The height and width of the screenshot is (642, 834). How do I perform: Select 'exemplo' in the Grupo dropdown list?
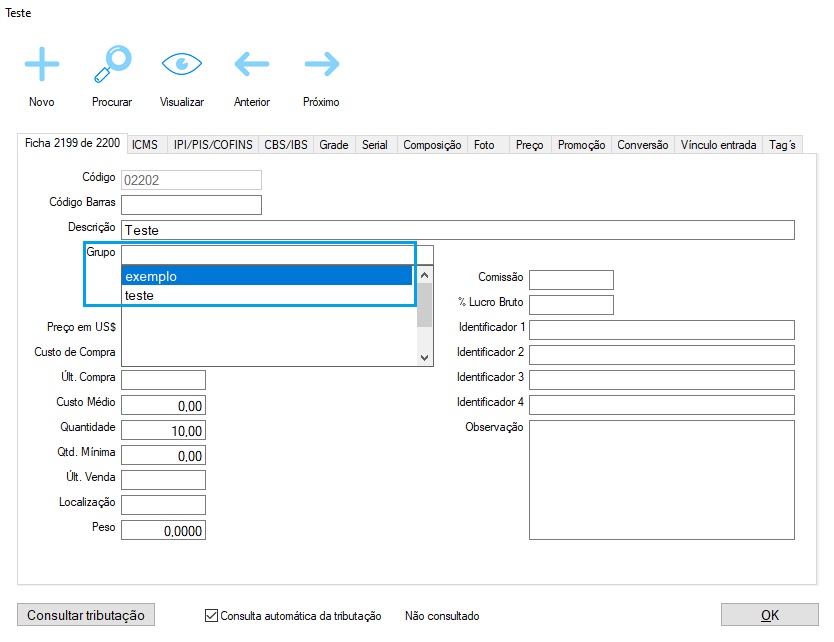(x=267, y=276)
